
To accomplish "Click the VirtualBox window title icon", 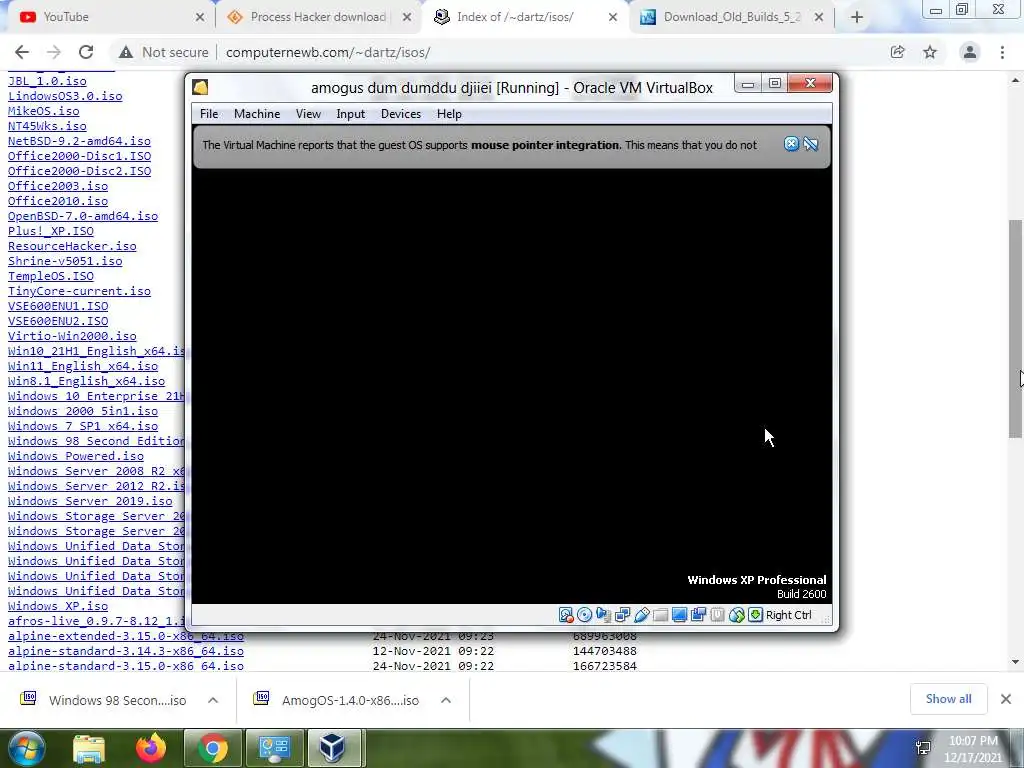I will pos(200,87).
